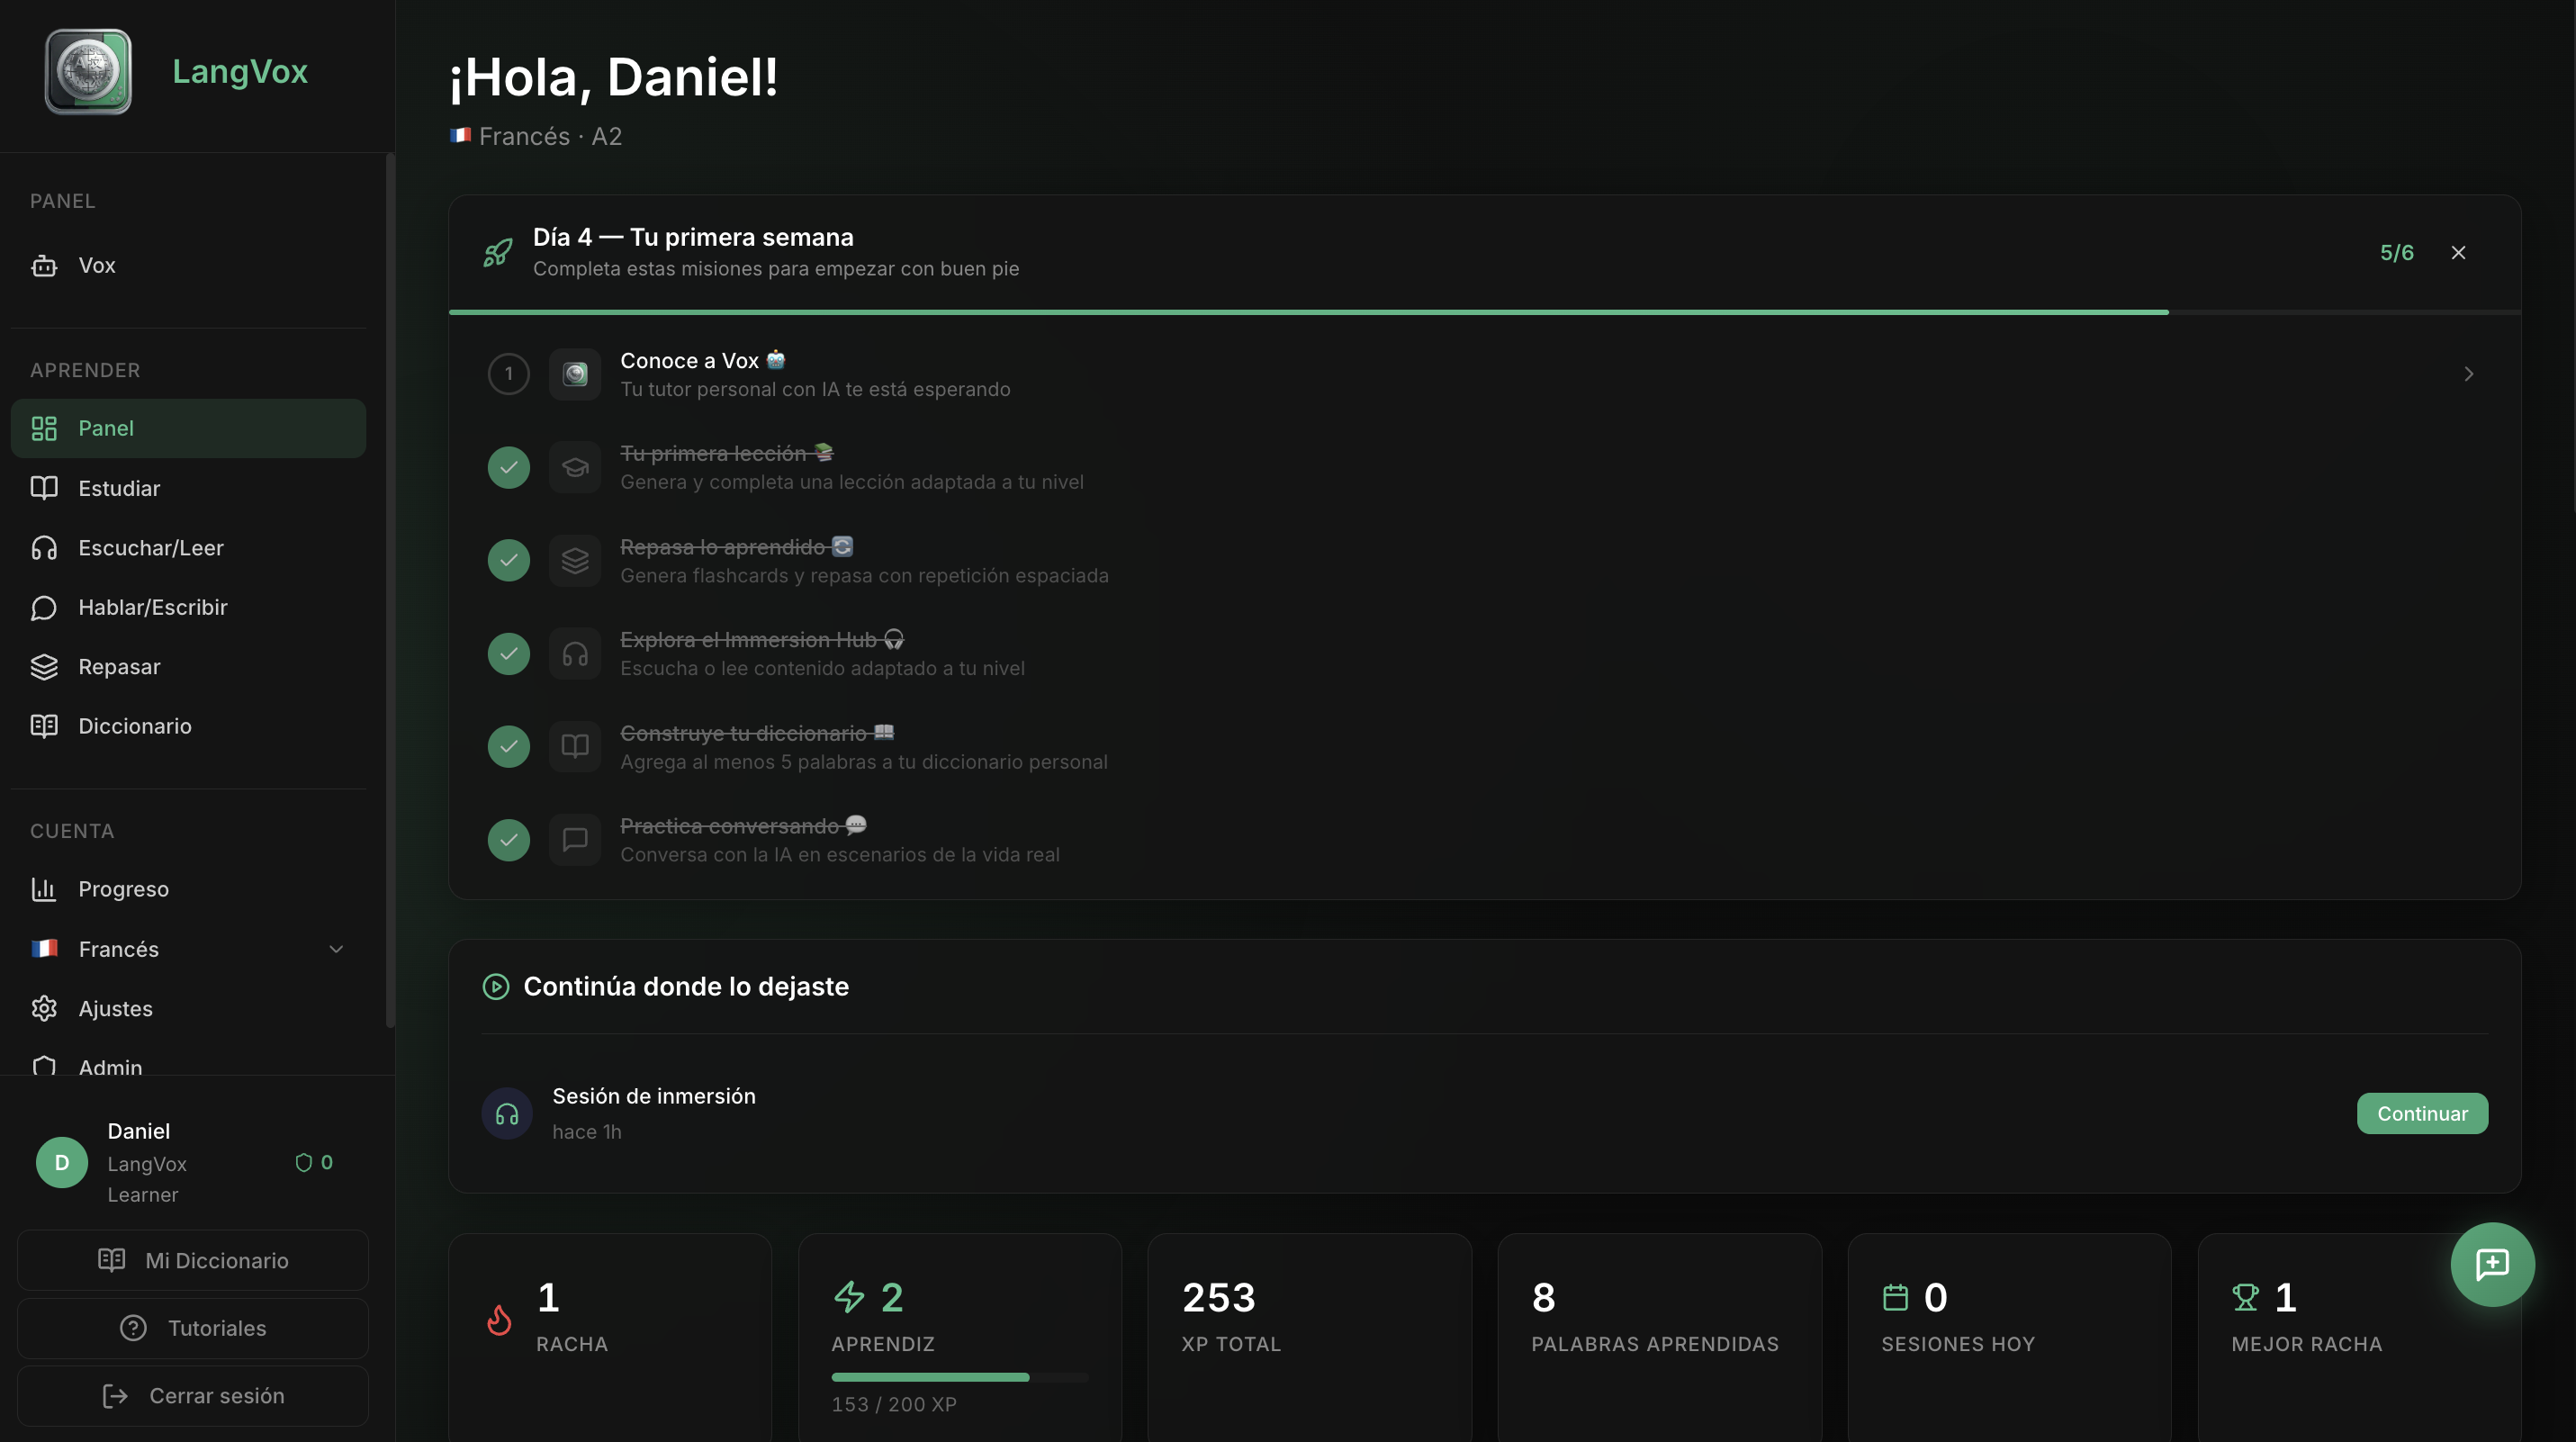Open the Conoce a Vox mission

(x=1485, y=374)
